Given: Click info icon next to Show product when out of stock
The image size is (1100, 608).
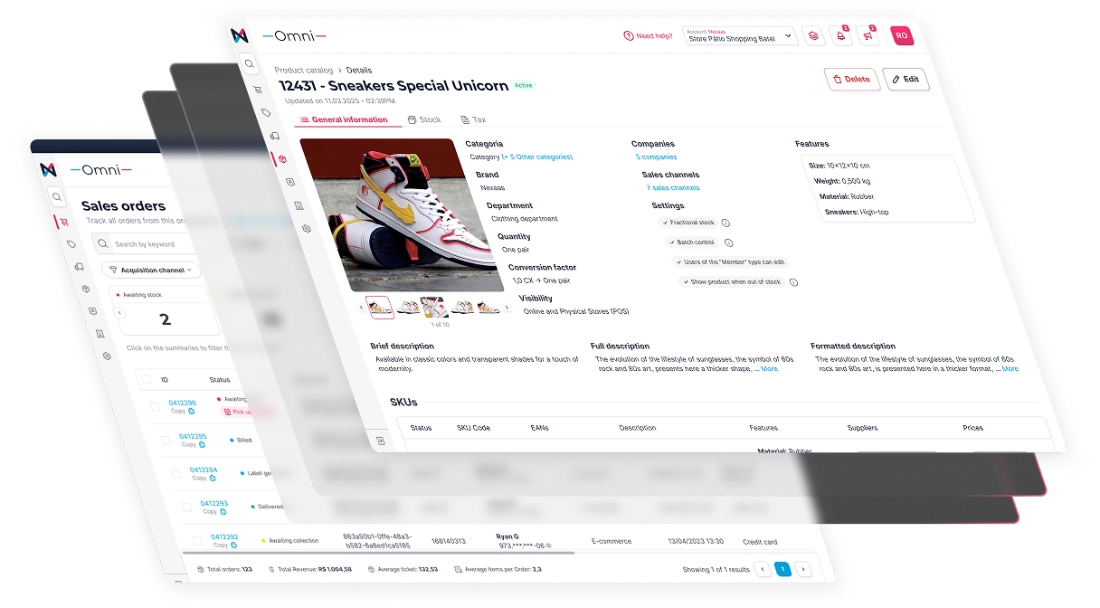Looking at the screenshot, I should click(793, 283).
